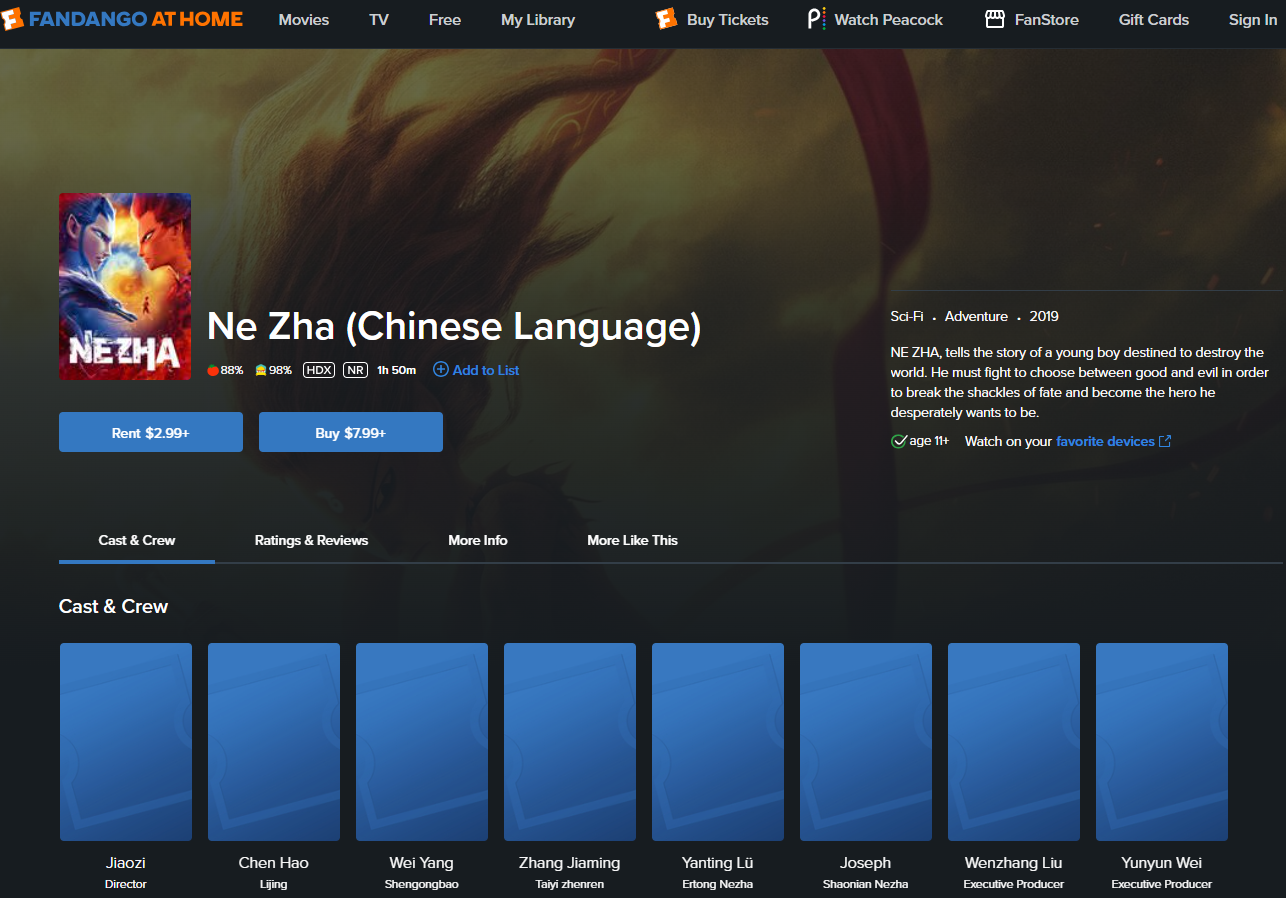
Task: Open the TV menu
Action: (x=379, y=20)
